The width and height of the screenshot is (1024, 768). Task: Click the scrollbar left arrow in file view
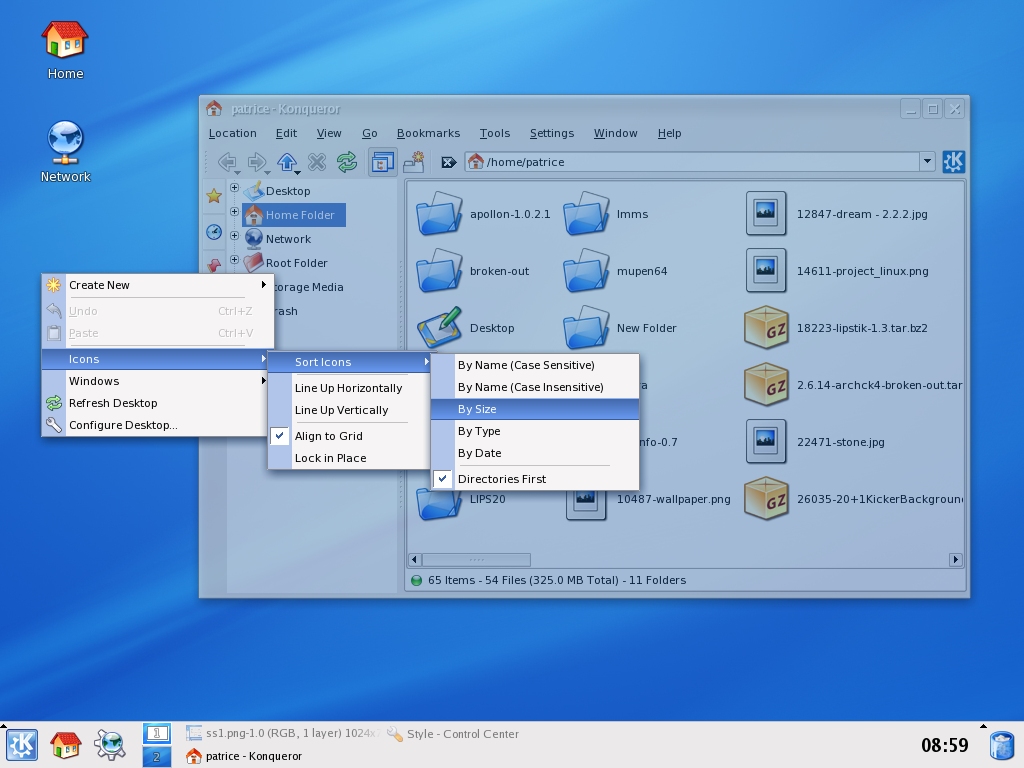click(x=415, y=560)
